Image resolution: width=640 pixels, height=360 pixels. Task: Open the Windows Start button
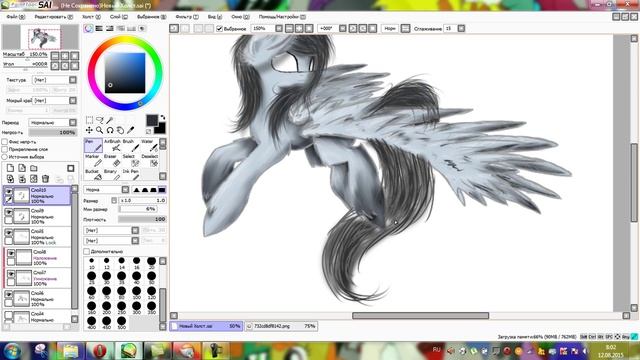[x=12, y=351]
